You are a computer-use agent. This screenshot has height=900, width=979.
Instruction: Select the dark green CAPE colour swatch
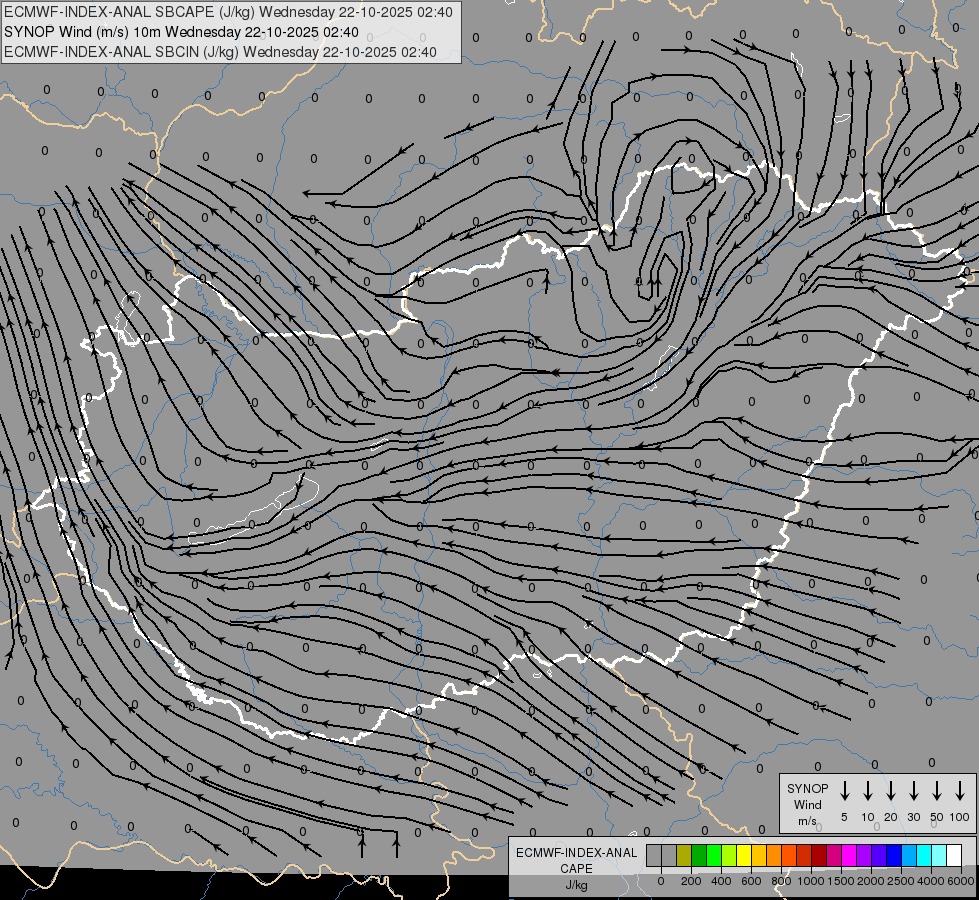tap(699, 855)
